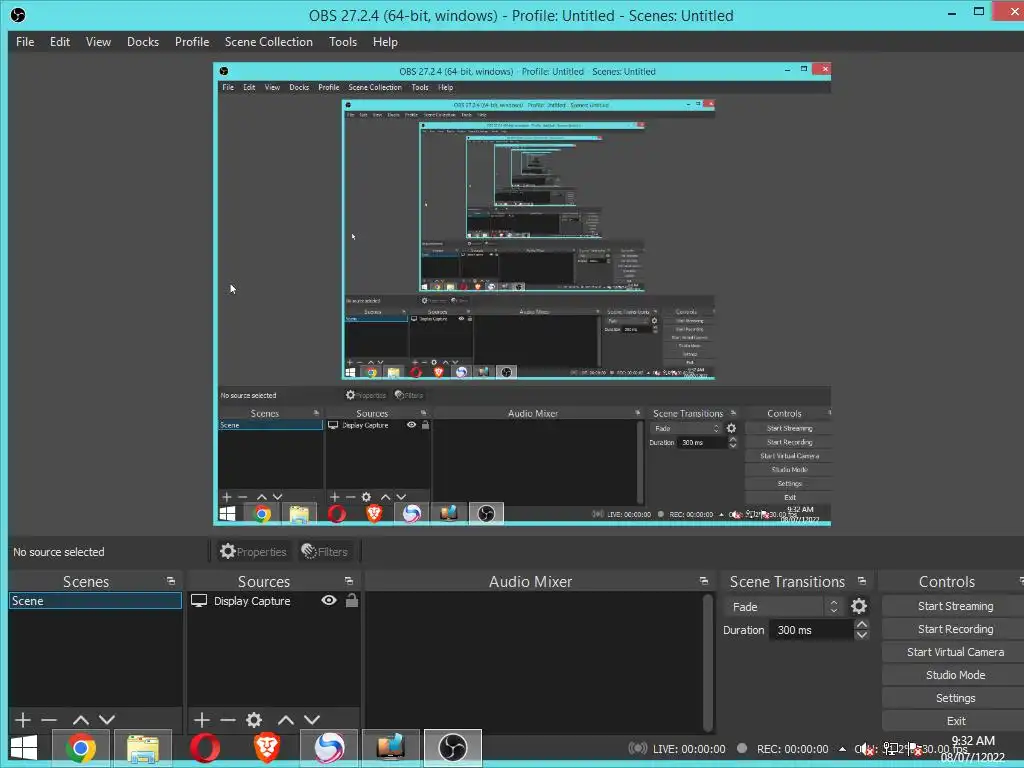
Task: Click the system clock 9:32 AM
Action: [972, 741]
